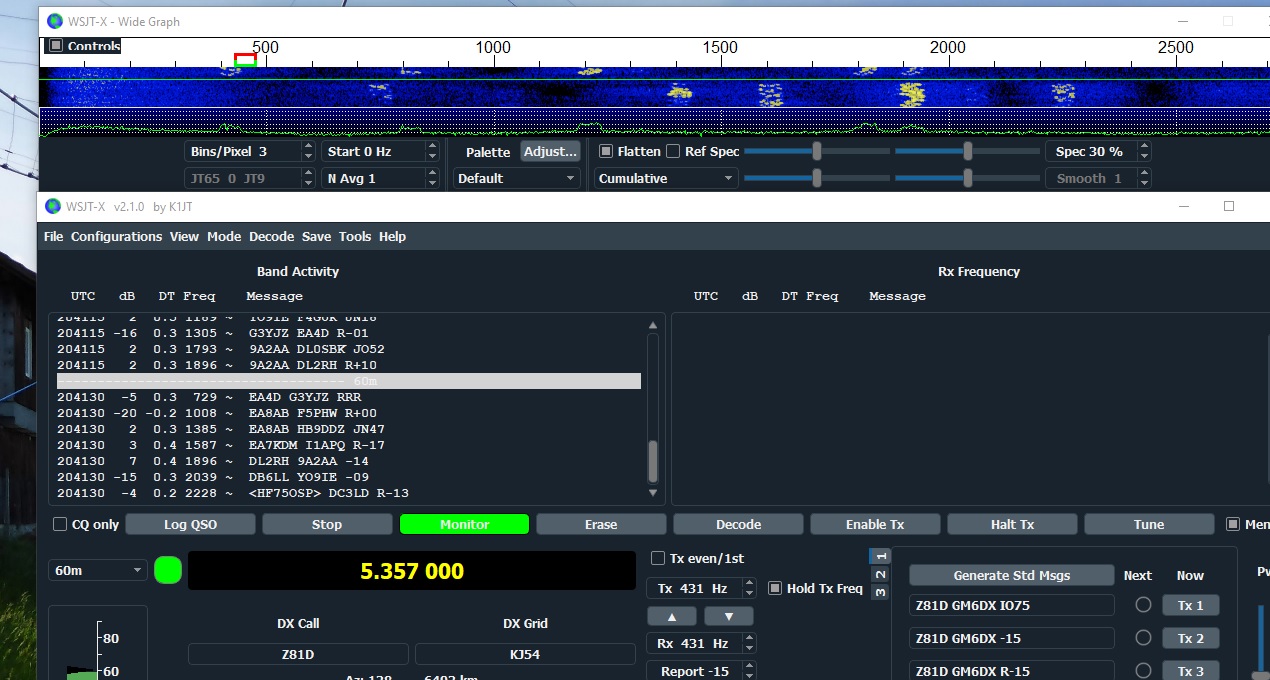1270x680 pixels.
Task: Select the Next radio button for Tx 3
Action: (x=1143, y=671)
